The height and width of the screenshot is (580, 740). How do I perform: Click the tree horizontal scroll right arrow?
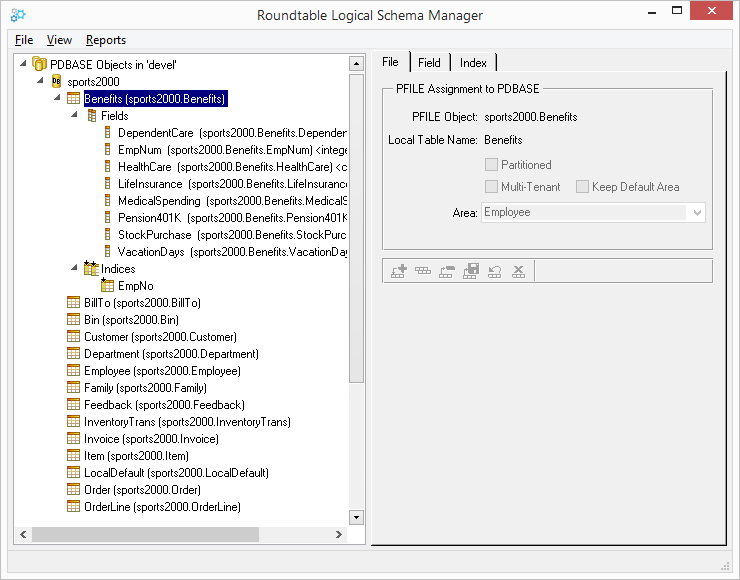338,534
